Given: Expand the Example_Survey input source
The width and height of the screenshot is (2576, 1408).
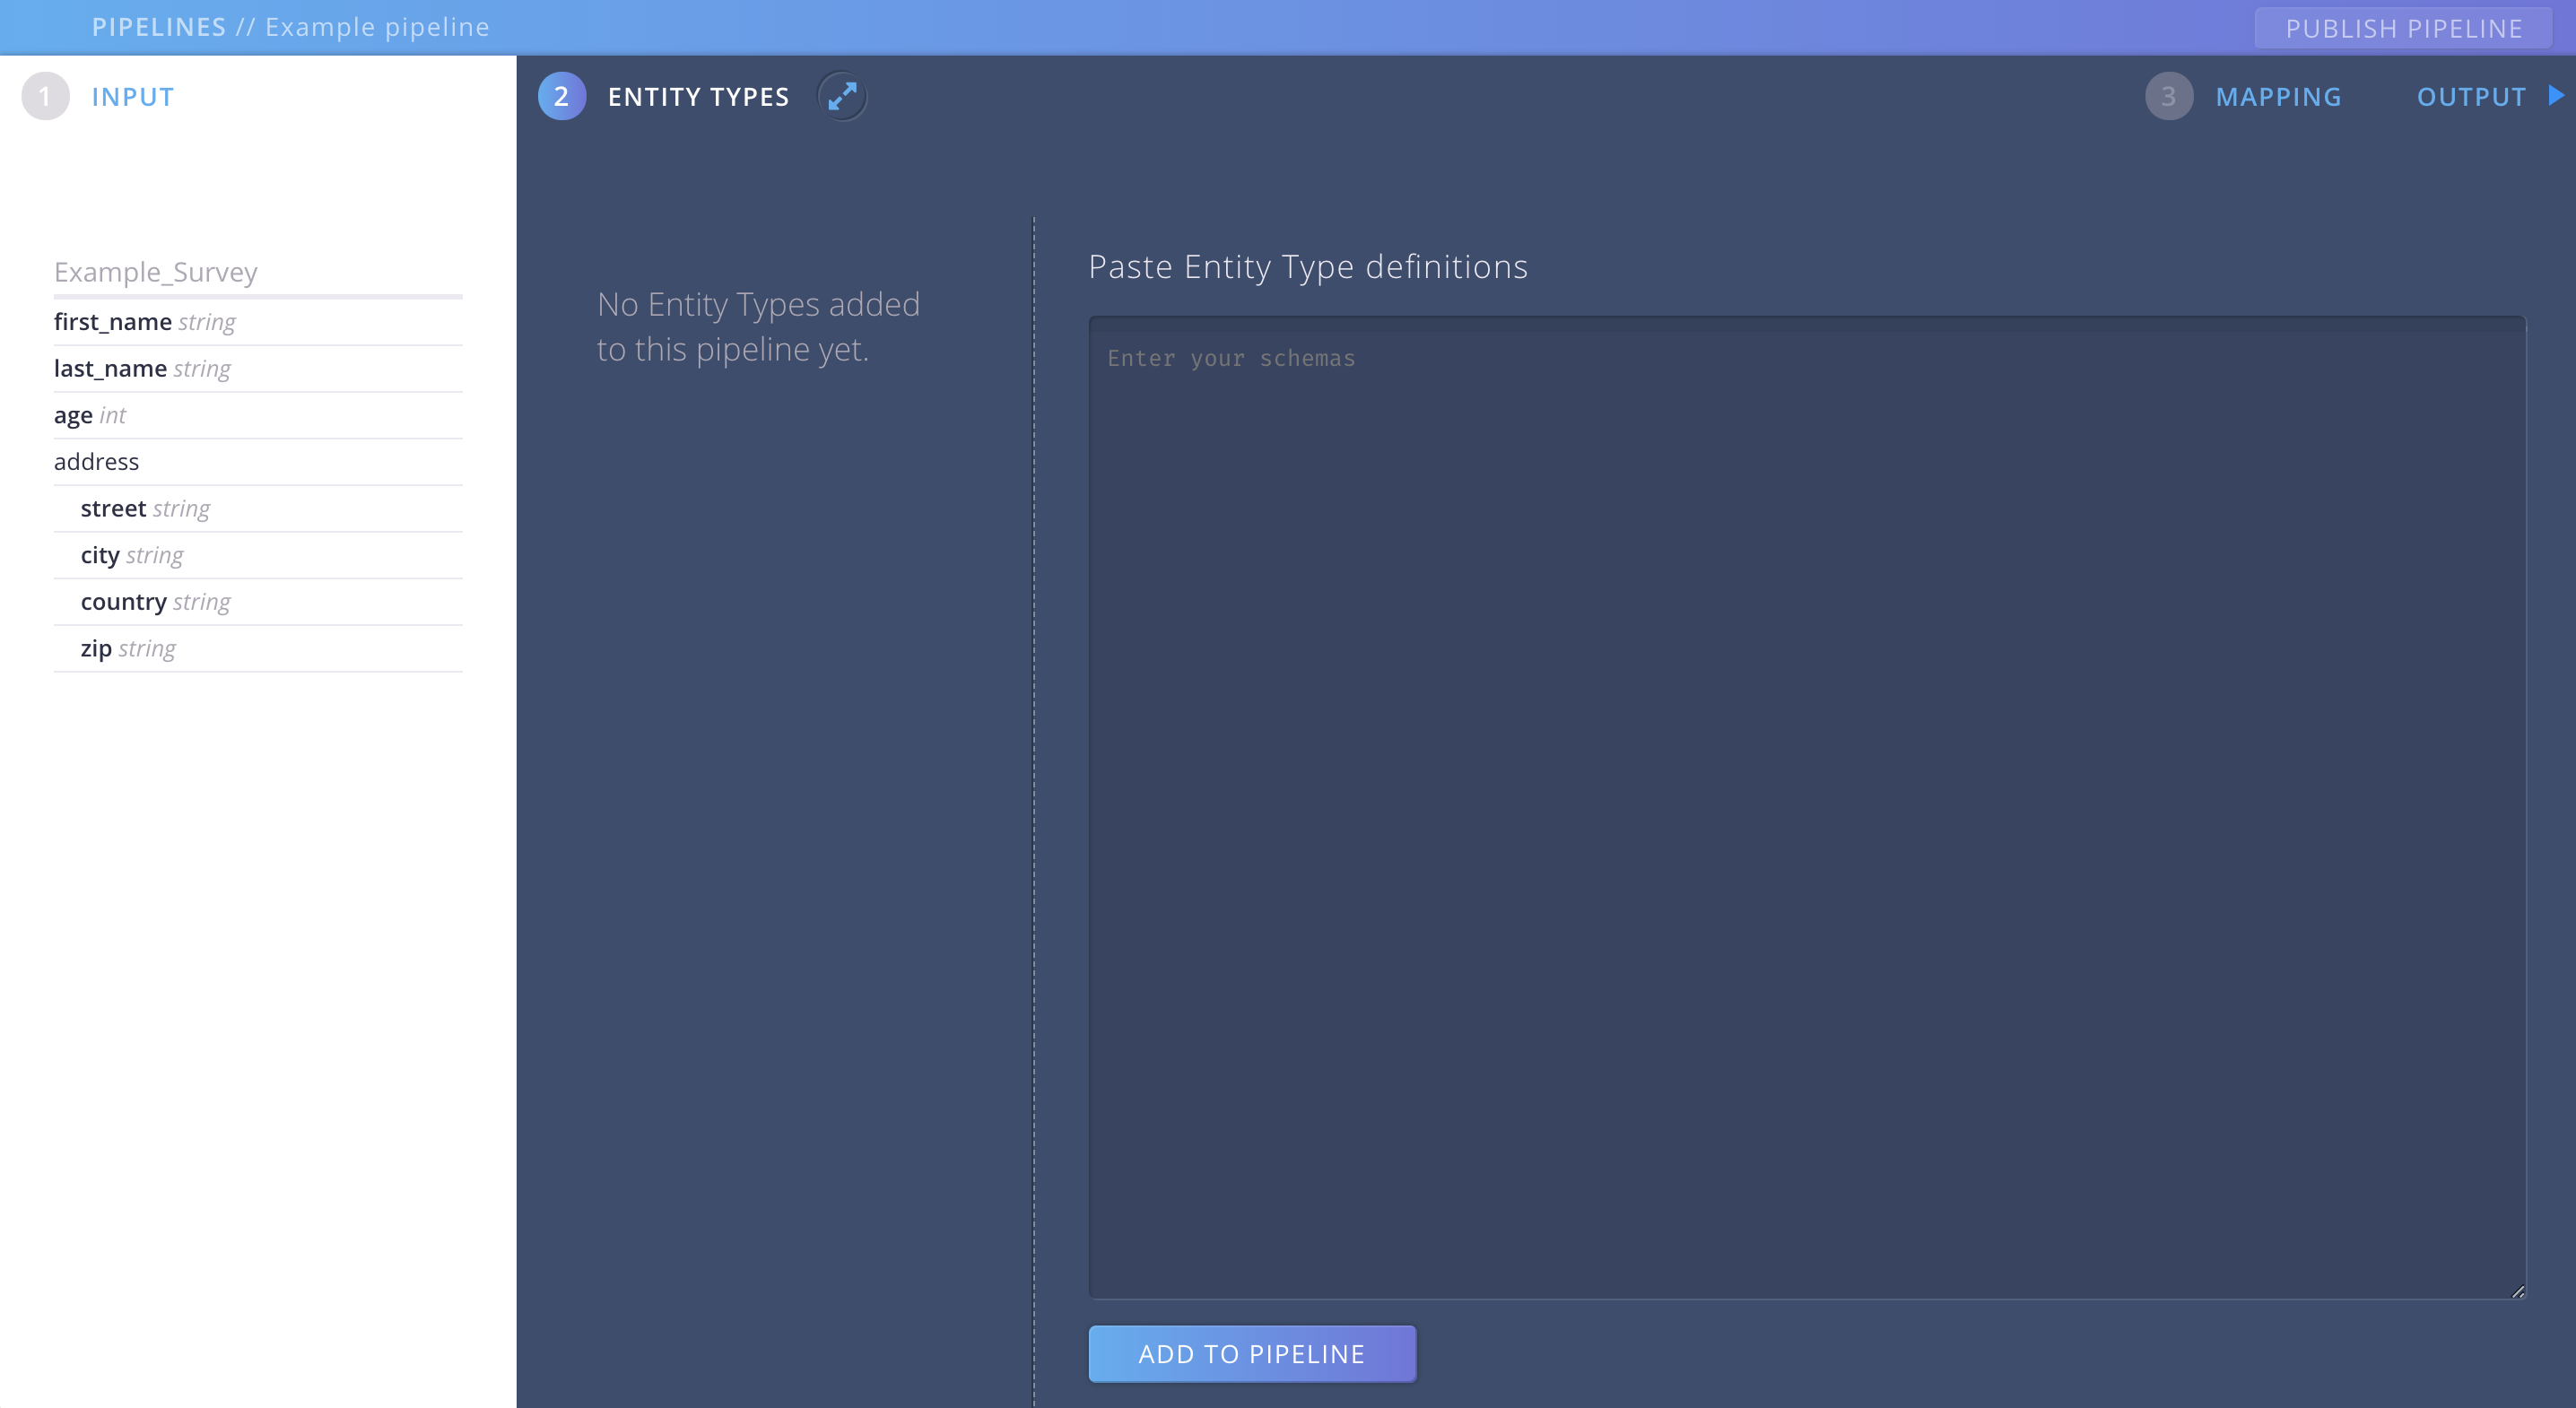Looking at the screenshot, I should click(154, 273).
